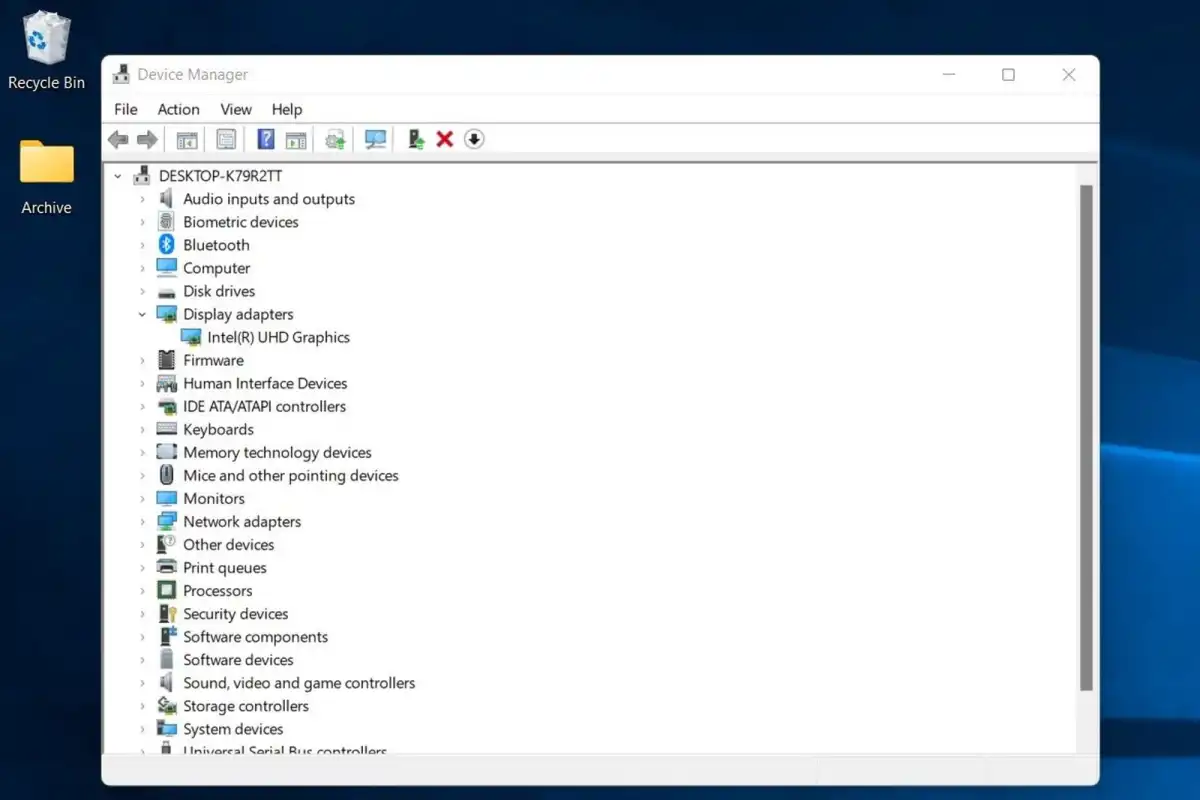The height and width of the screenshot is (800, 1200).
Task: Expand the Network adapters category
Action: [143, 521]
